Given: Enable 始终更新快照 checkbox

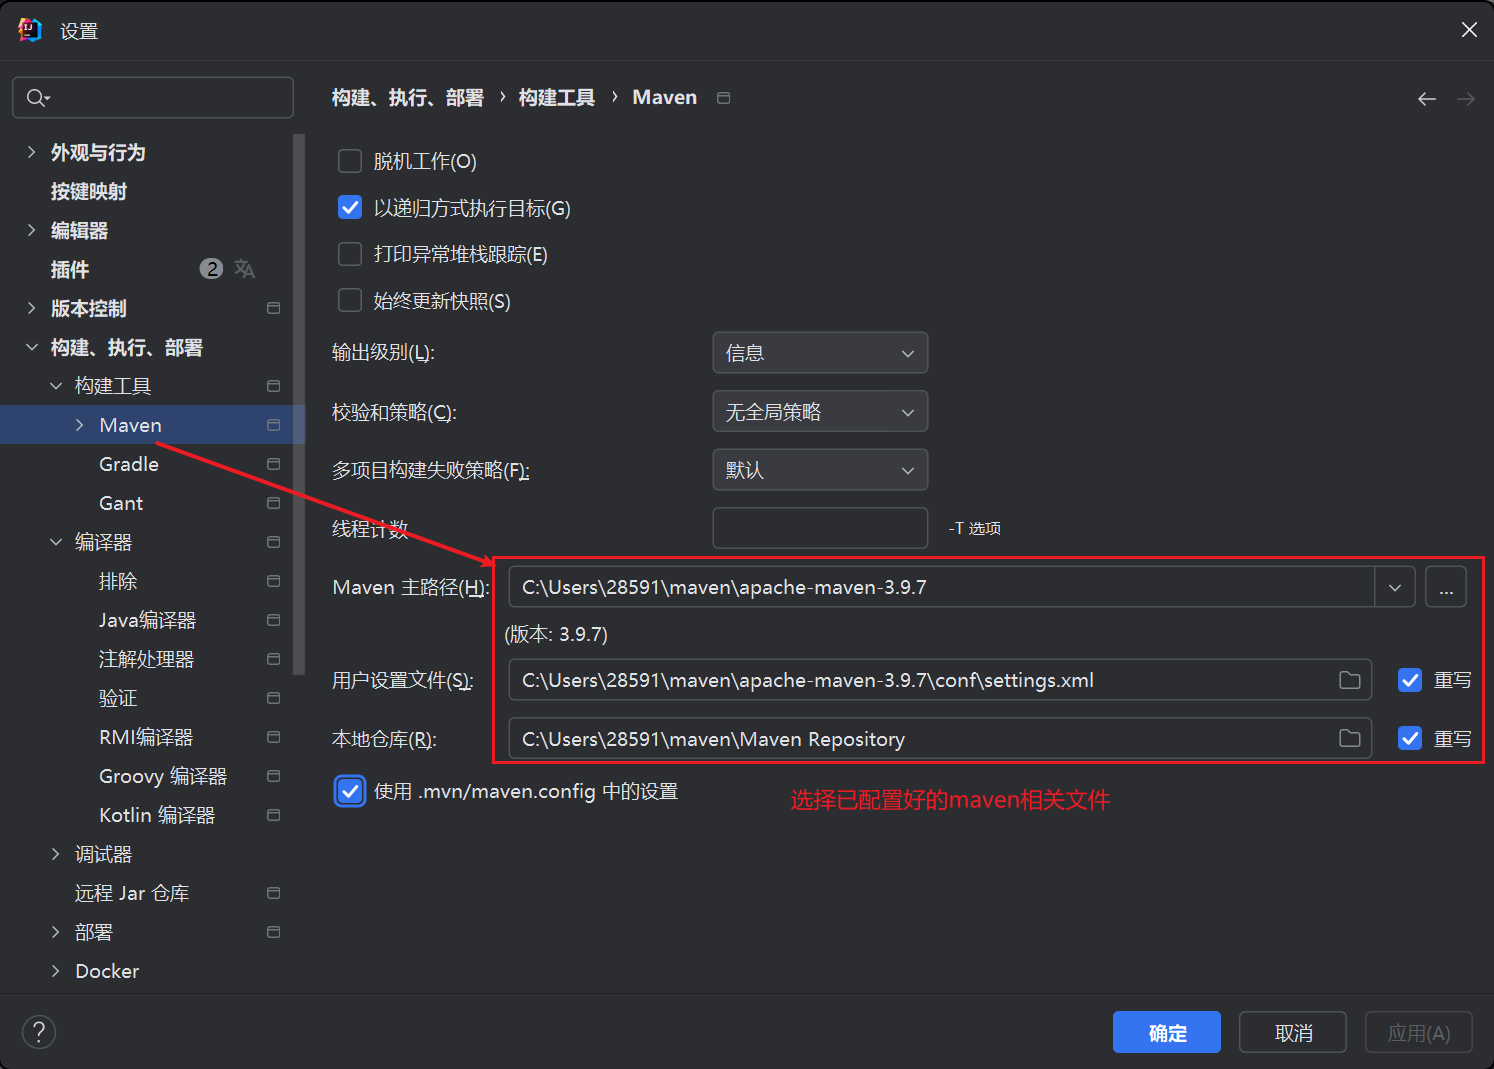Looking at the screenshot, I should coord(350,301).
